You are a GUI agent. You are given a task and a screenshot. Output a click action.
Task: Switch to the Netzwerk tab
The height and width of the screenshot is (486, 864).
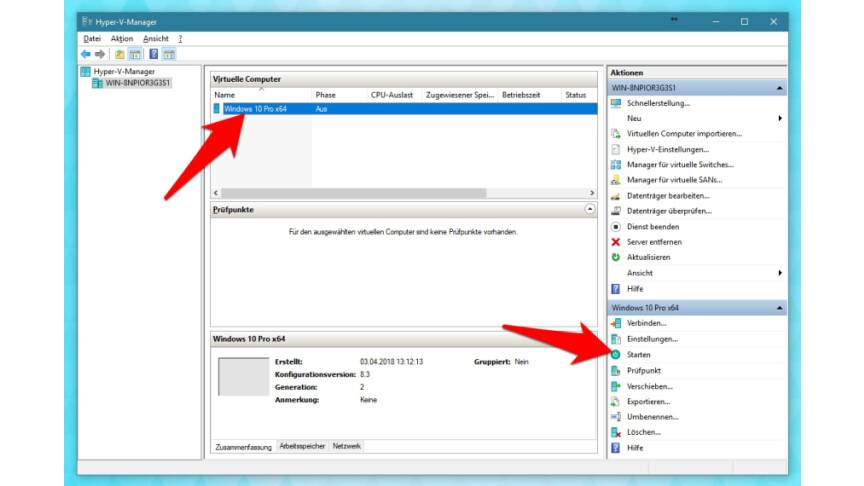click(x=347, y=446)
